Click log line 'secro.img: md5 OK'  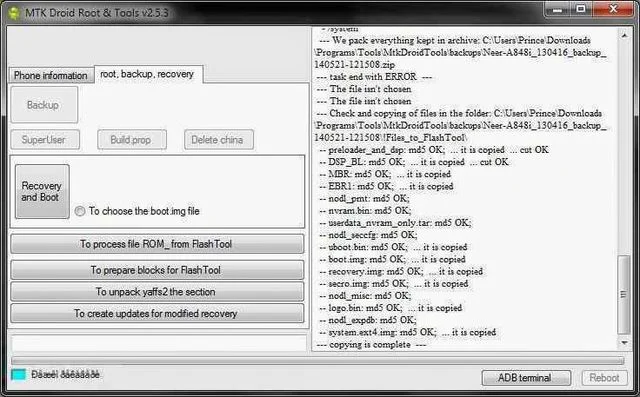(x=394, y=284)
